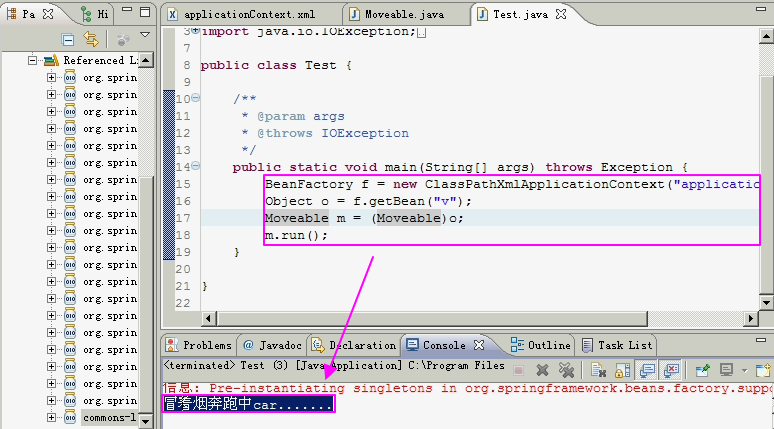The image size is (774, 429).
Task: Expand the folded import block
Action: (x=195, y=31)
